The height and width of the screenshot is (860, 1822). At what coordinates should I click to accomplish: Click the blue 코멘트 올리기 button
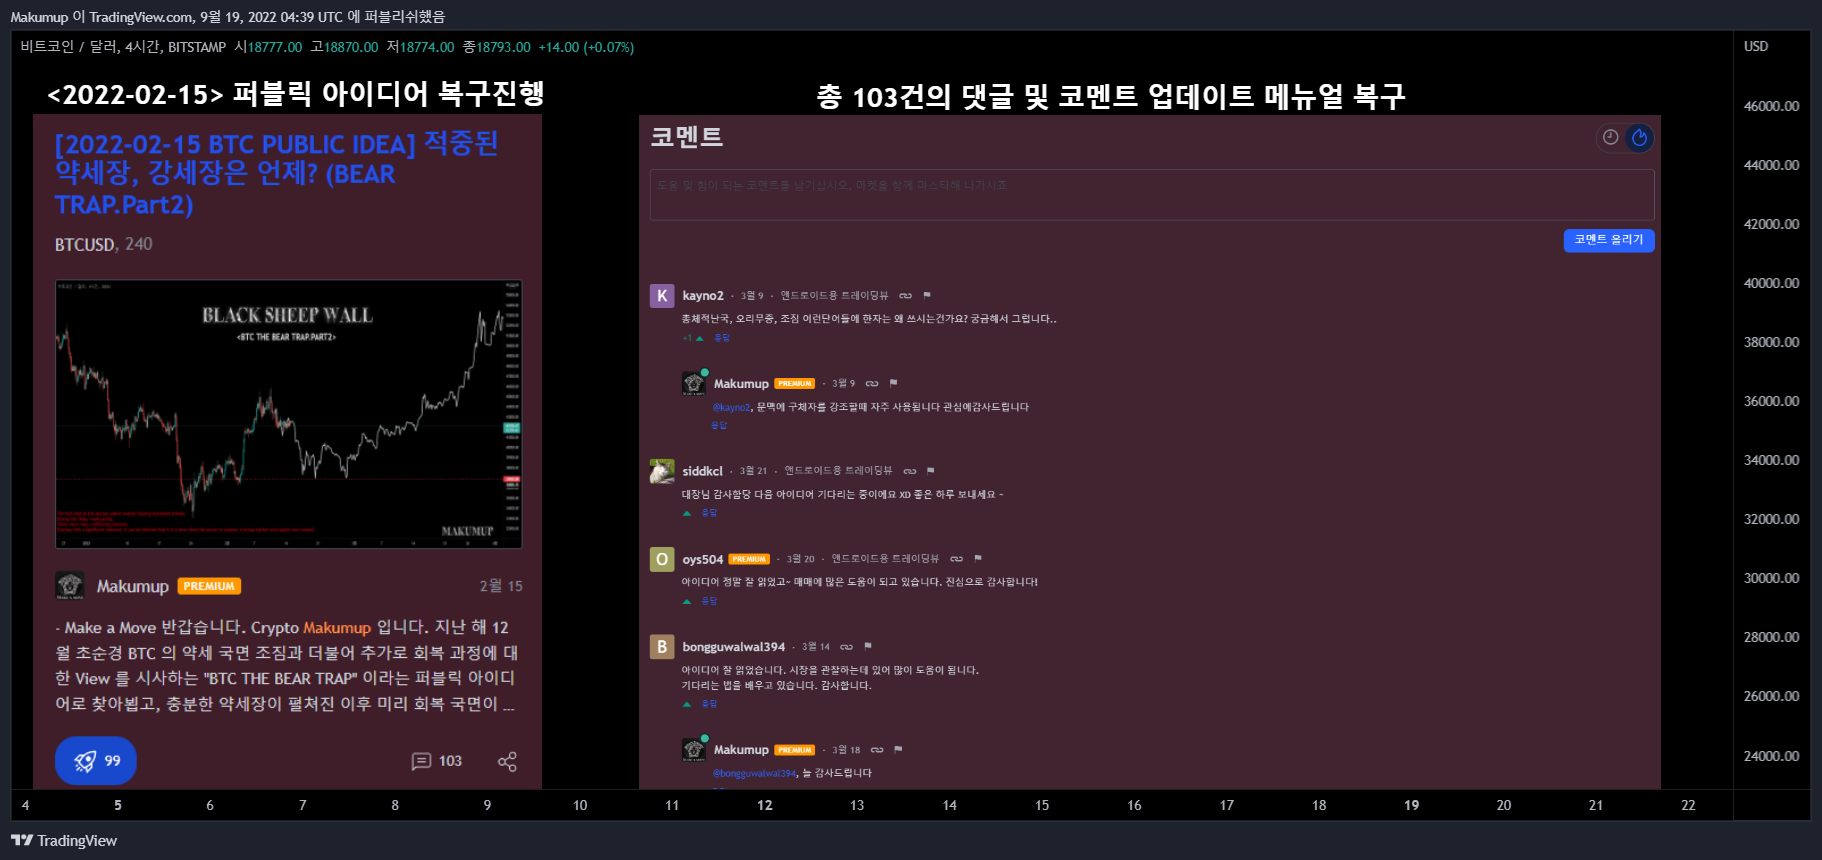coord(1609,240)
